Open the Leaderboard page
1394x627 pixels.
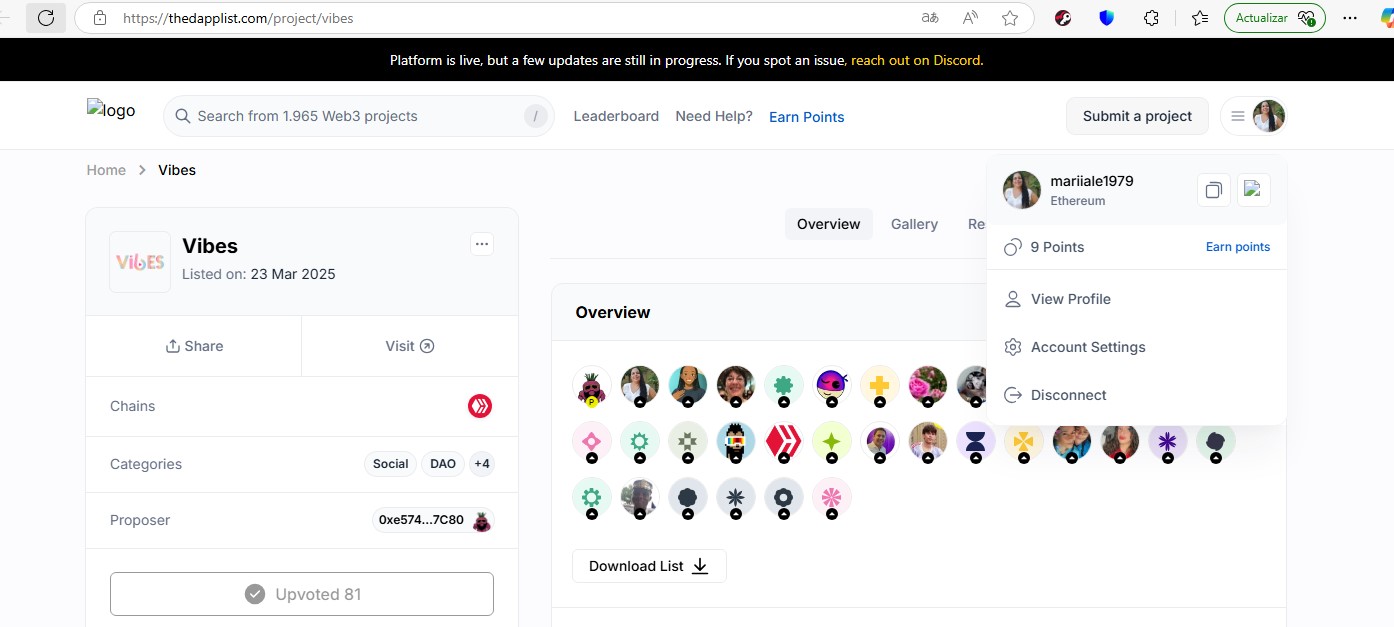pos(616,116)
